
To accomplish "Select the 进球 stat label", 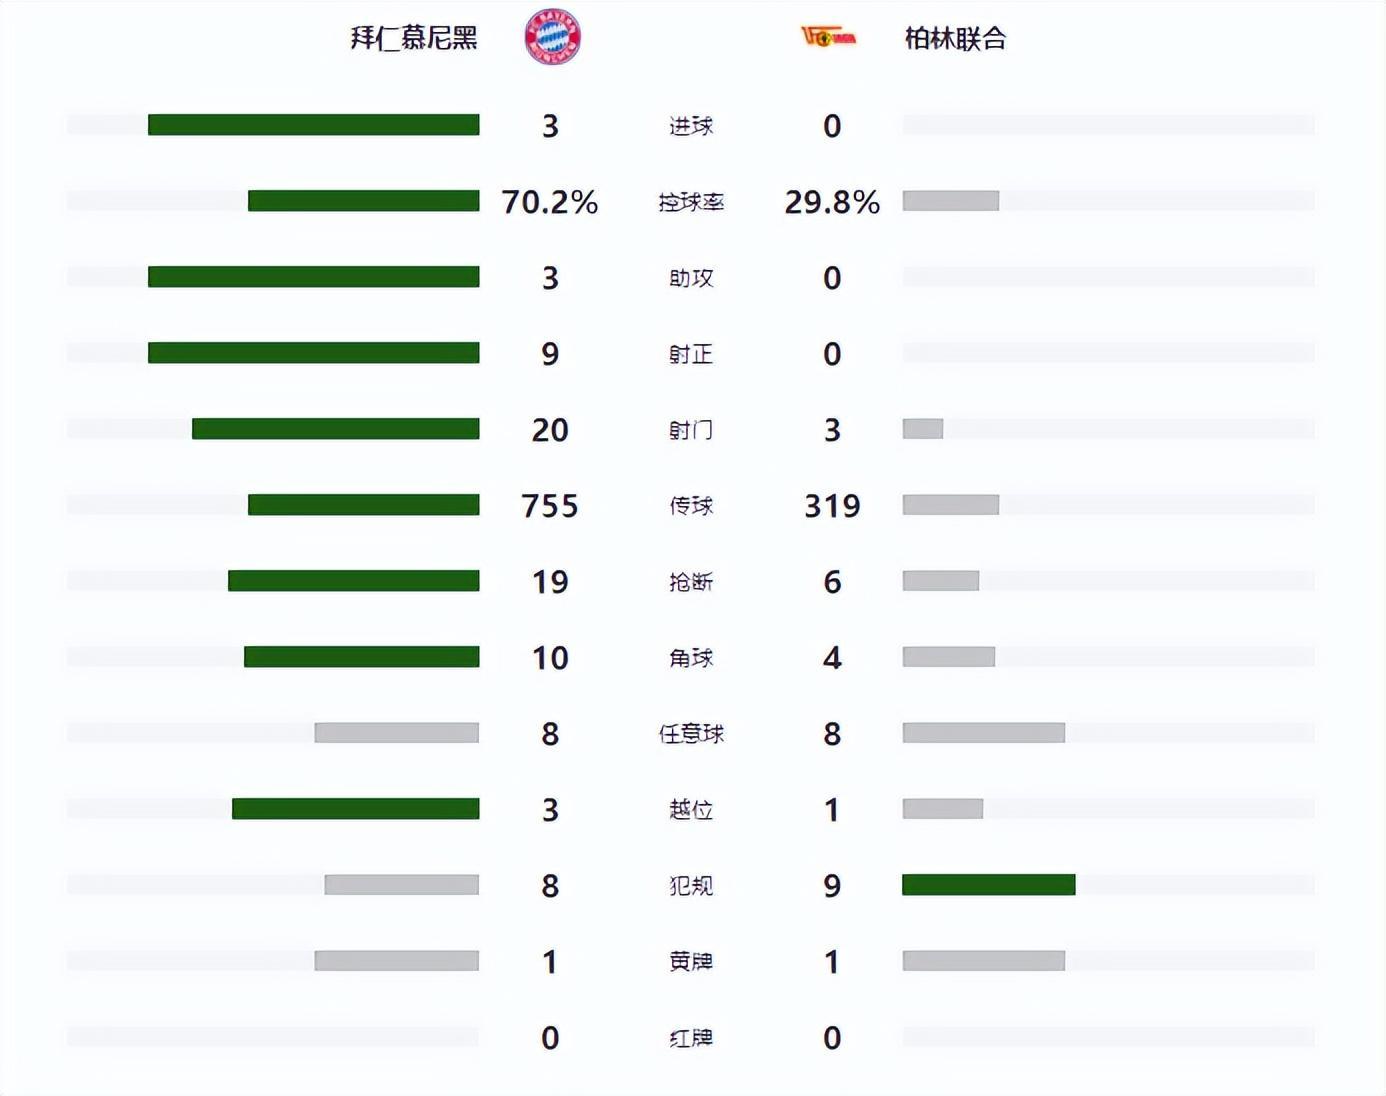I will [x=691, y=126].
